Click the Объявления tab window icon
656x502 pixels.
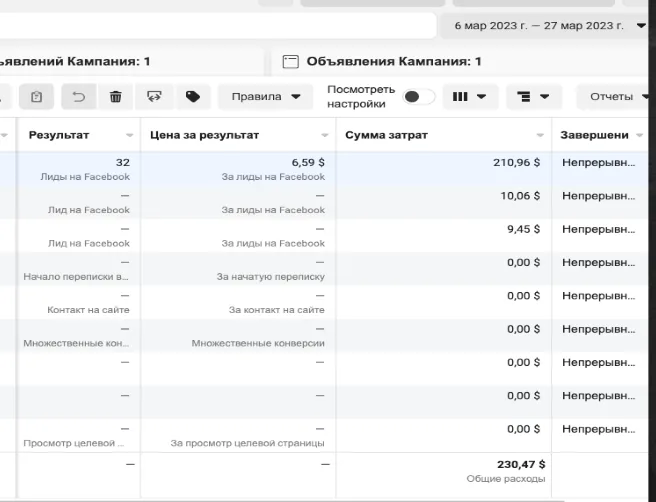291,61
